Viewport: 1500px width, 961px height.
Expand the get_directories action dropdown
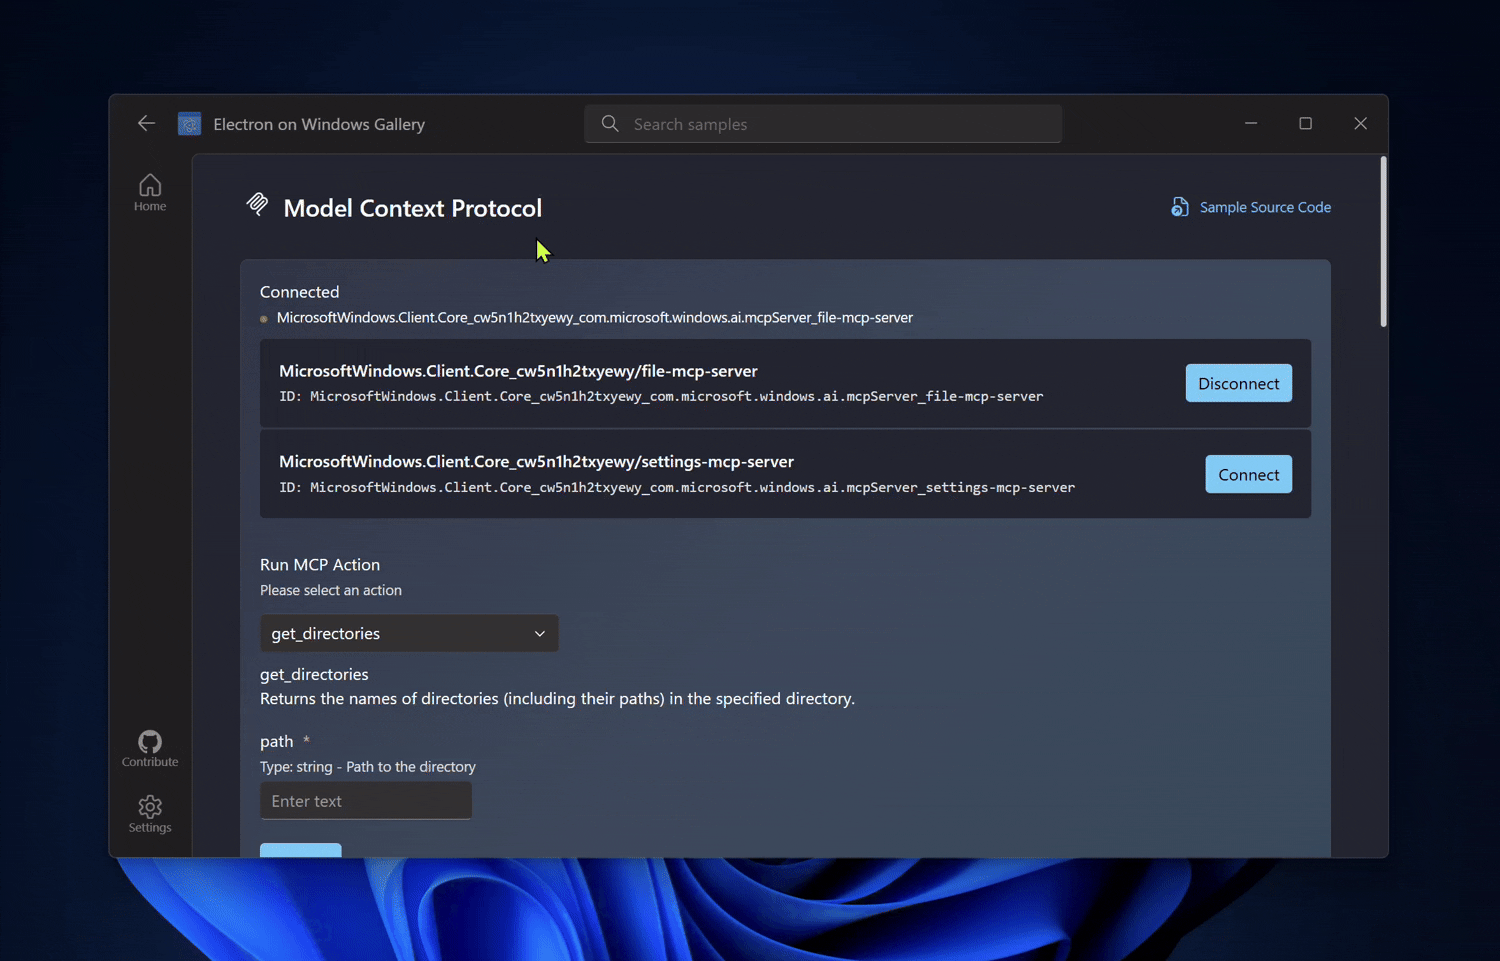tap(409, 633)
